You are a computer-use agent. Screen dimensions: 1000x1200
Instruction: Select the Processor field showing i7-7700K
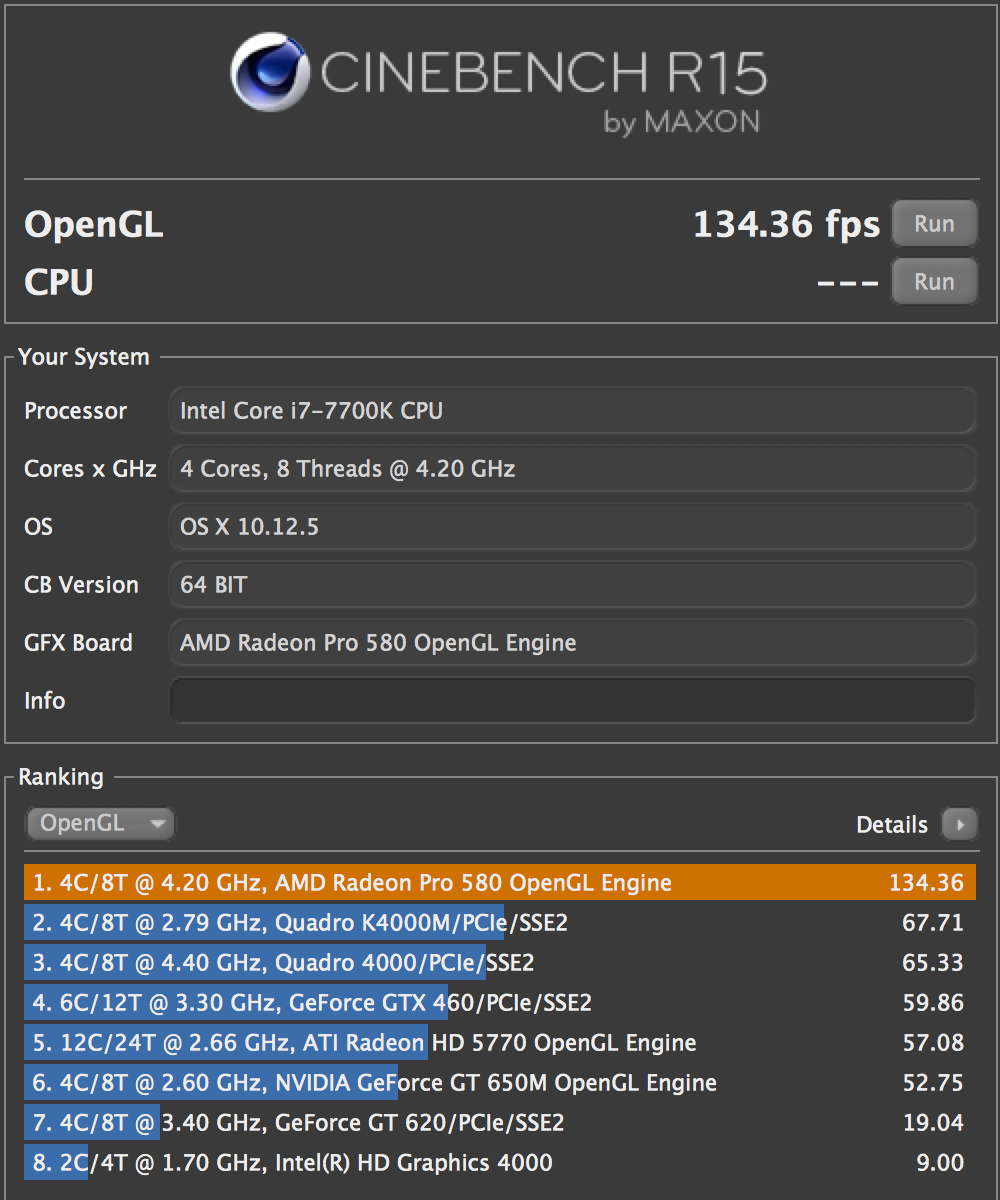click(x=572, y=411)
